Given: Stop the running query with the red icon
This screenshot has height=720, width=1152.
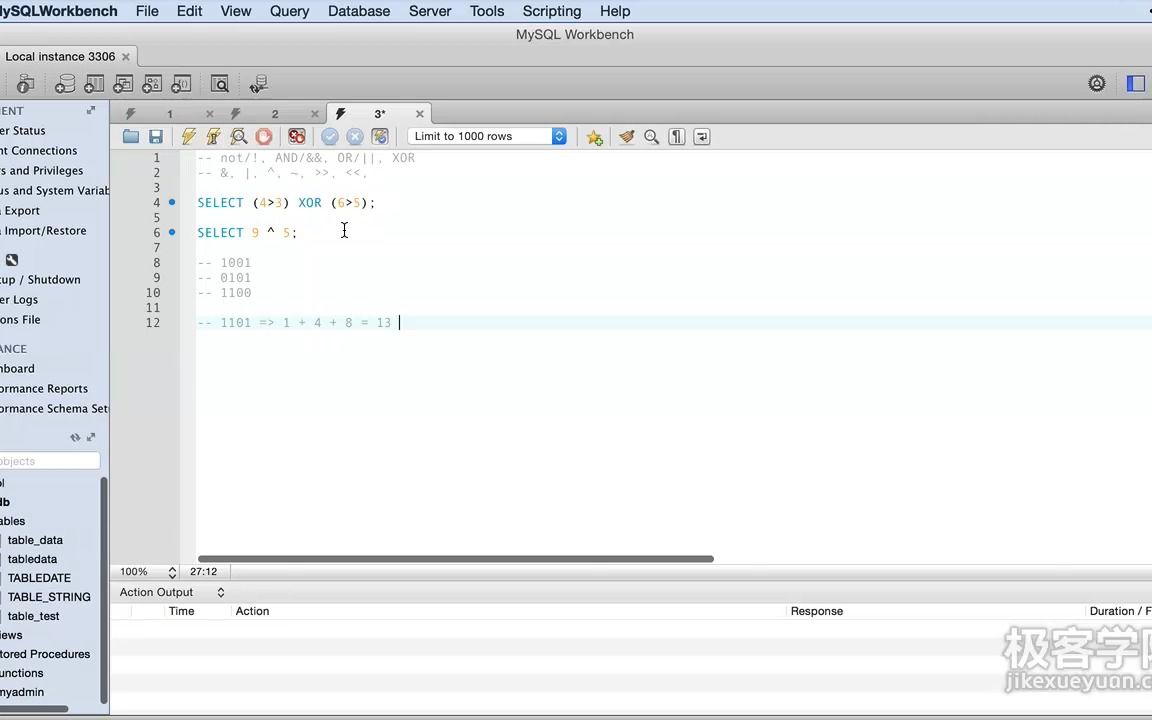Looking at the screenshot, I should (x=263, y=136).
